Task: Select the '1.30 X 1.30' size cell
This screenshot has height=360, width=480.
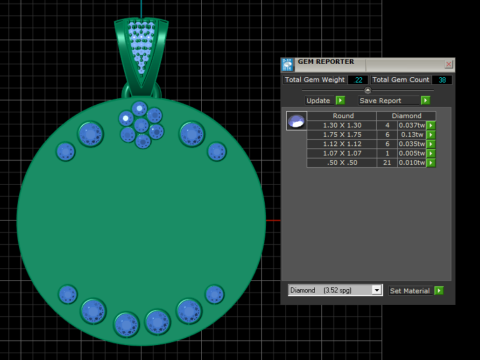Action: pos(342,125)
